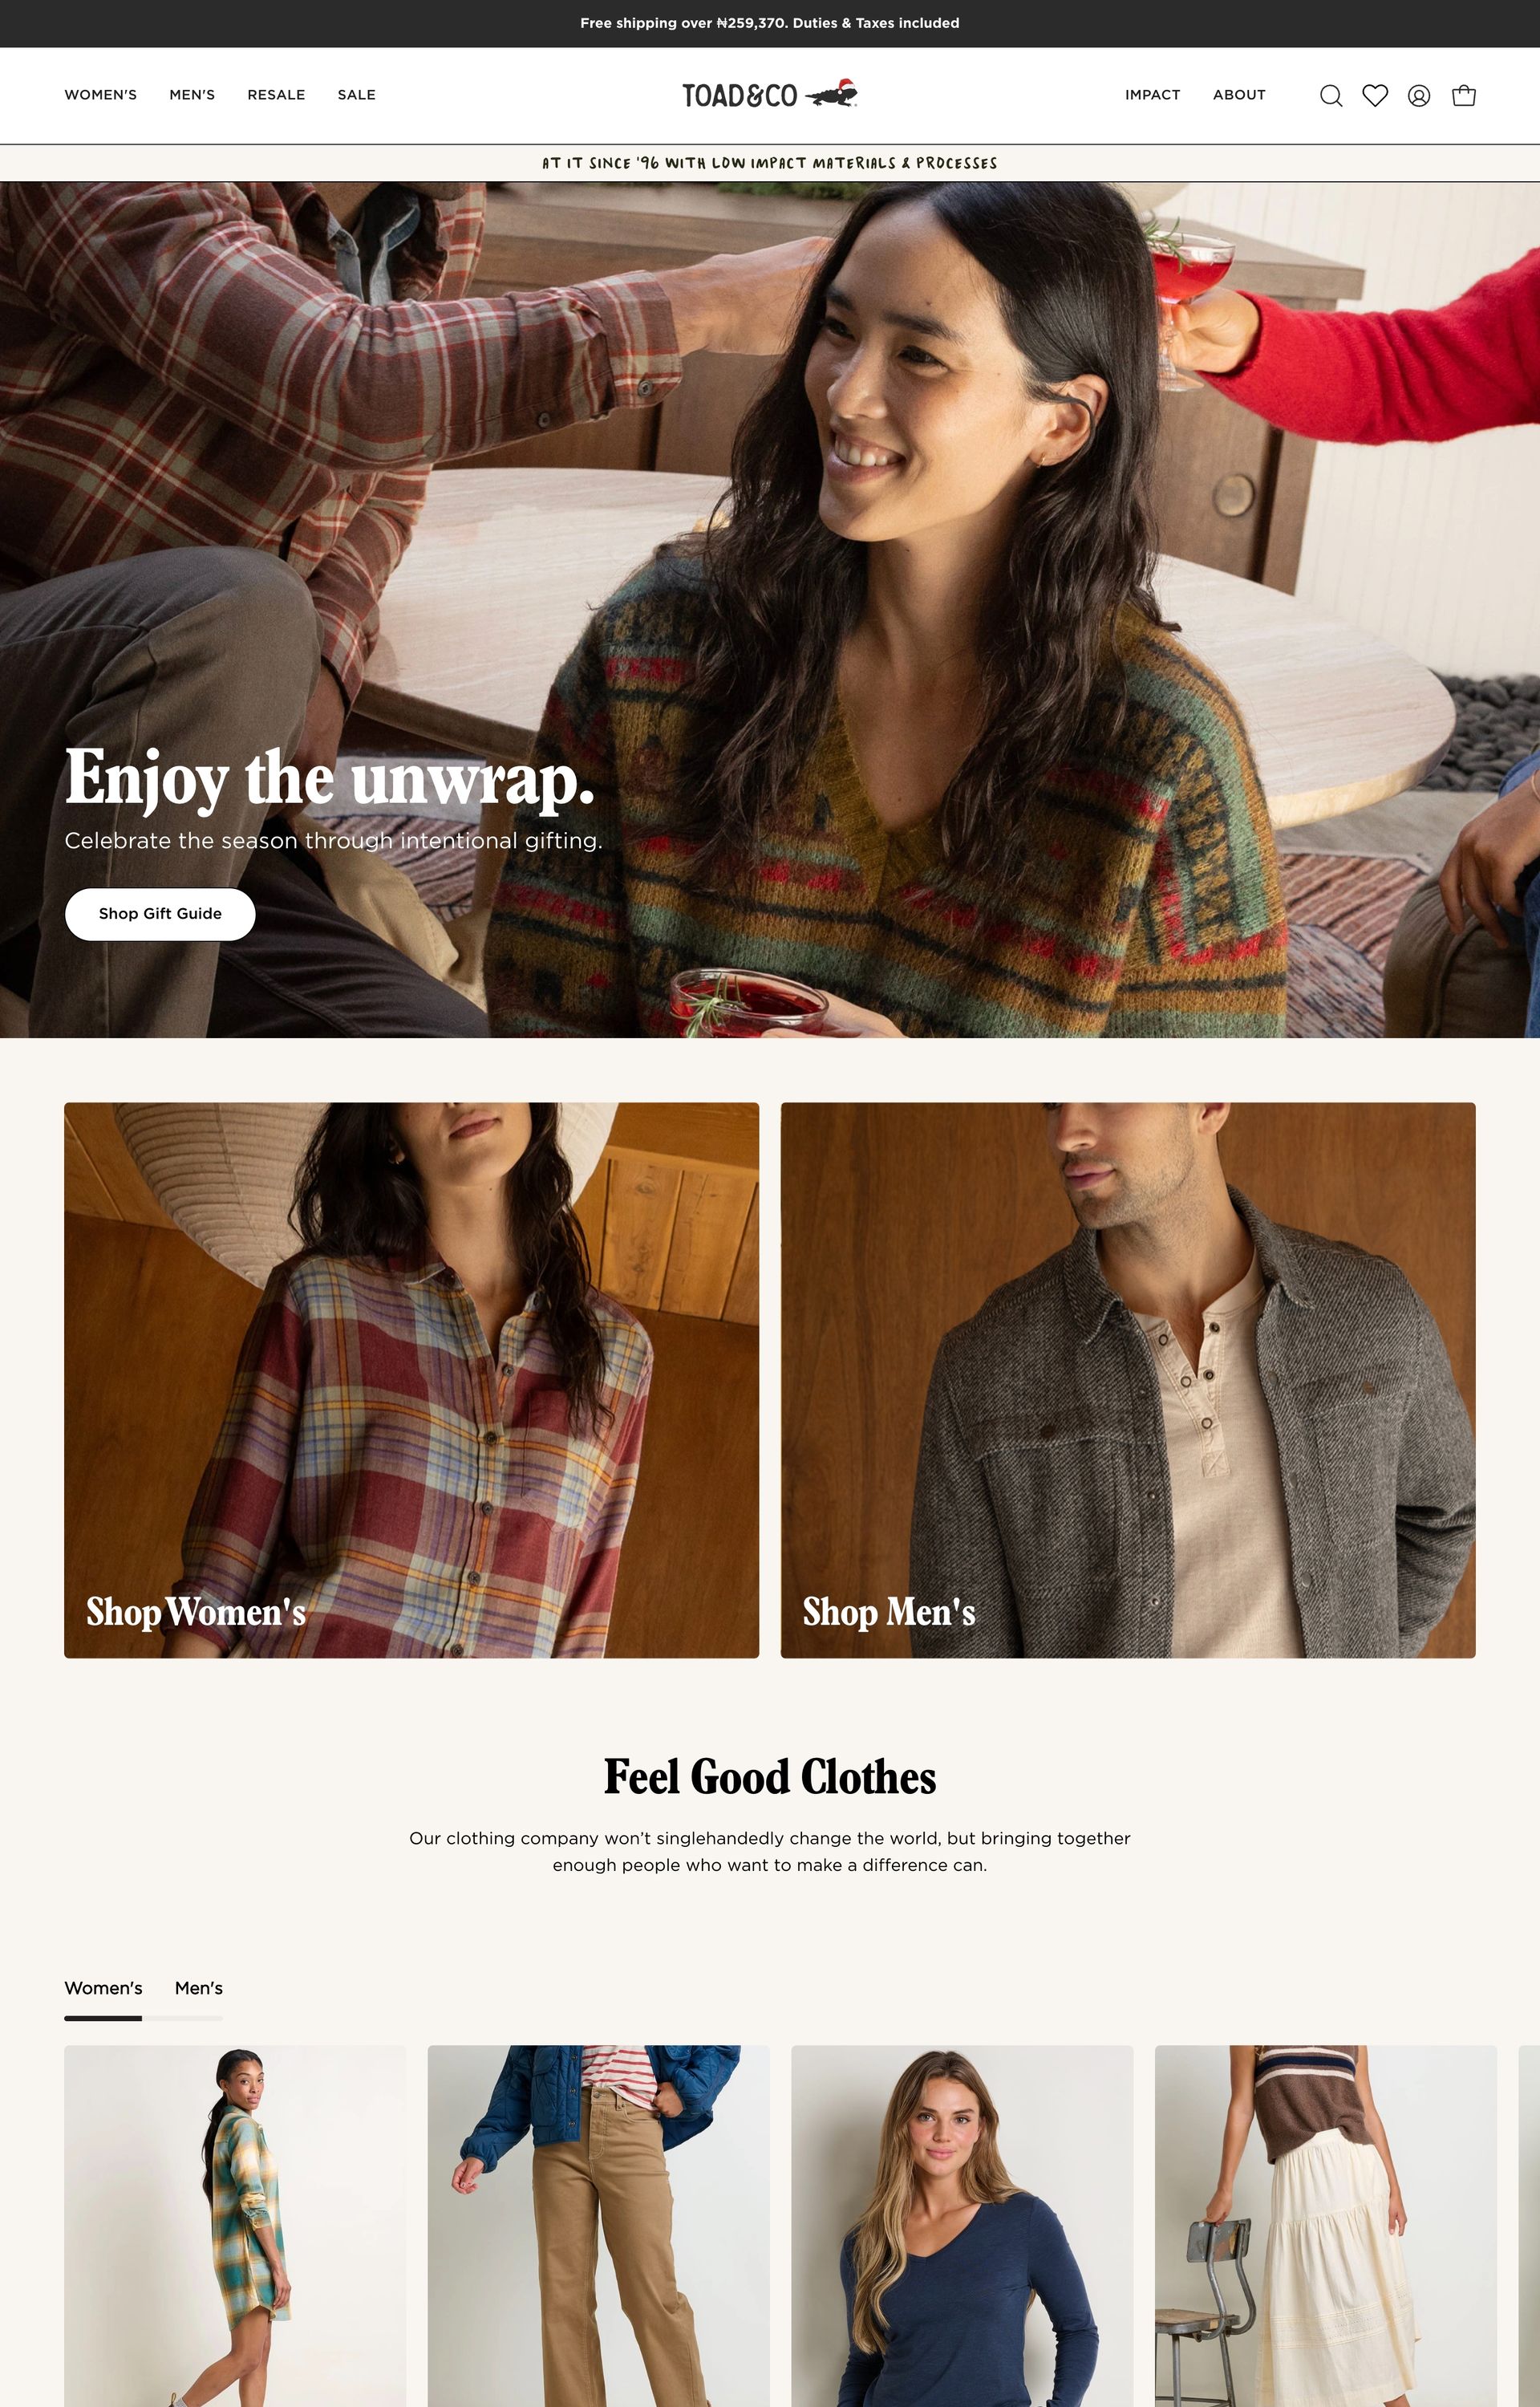The width and height of the screenshot is (1540, 2407).
Task: Click the Shop Gift Guide button
Action: (160, 914)
